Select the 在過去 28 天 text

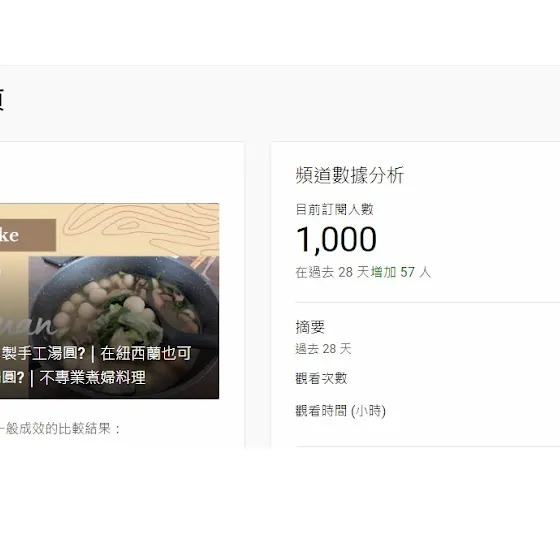(332, 272)
